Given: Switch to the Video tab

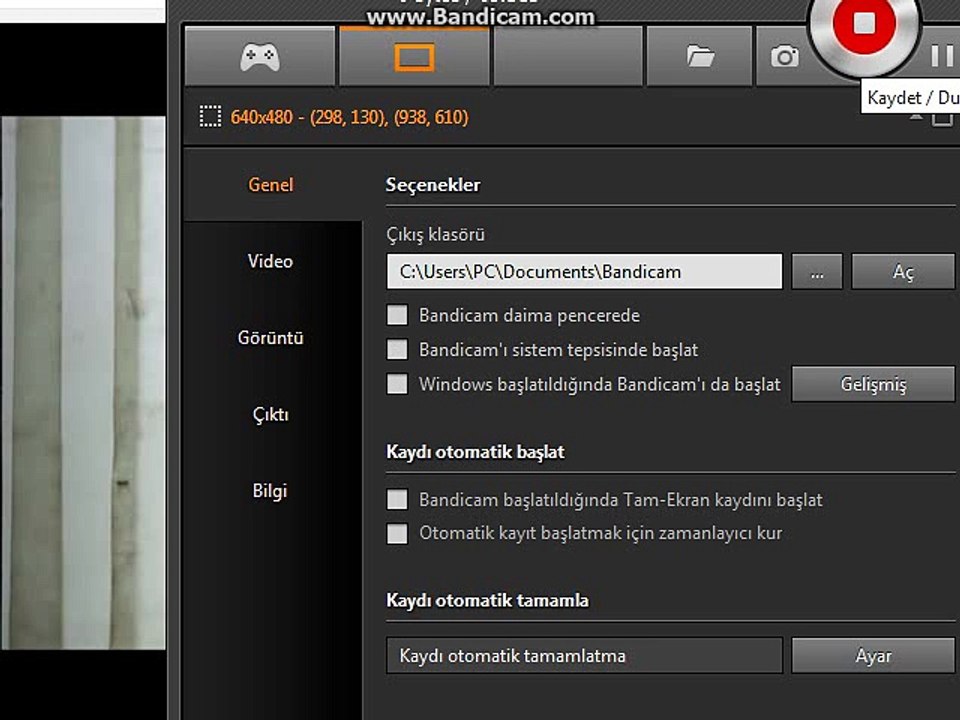Looking at the screenshot, I should click(x=271, y=261).
